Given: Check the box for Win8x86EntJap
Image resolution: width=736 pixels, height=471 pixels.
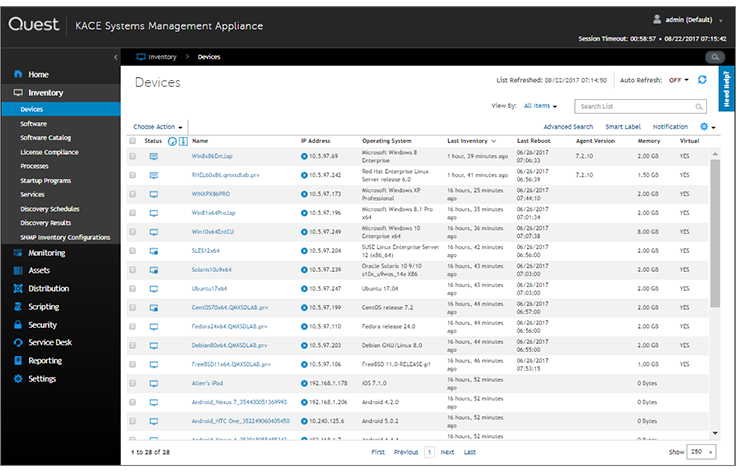Looking at the screenshot, I should click(x=133, y=157).
